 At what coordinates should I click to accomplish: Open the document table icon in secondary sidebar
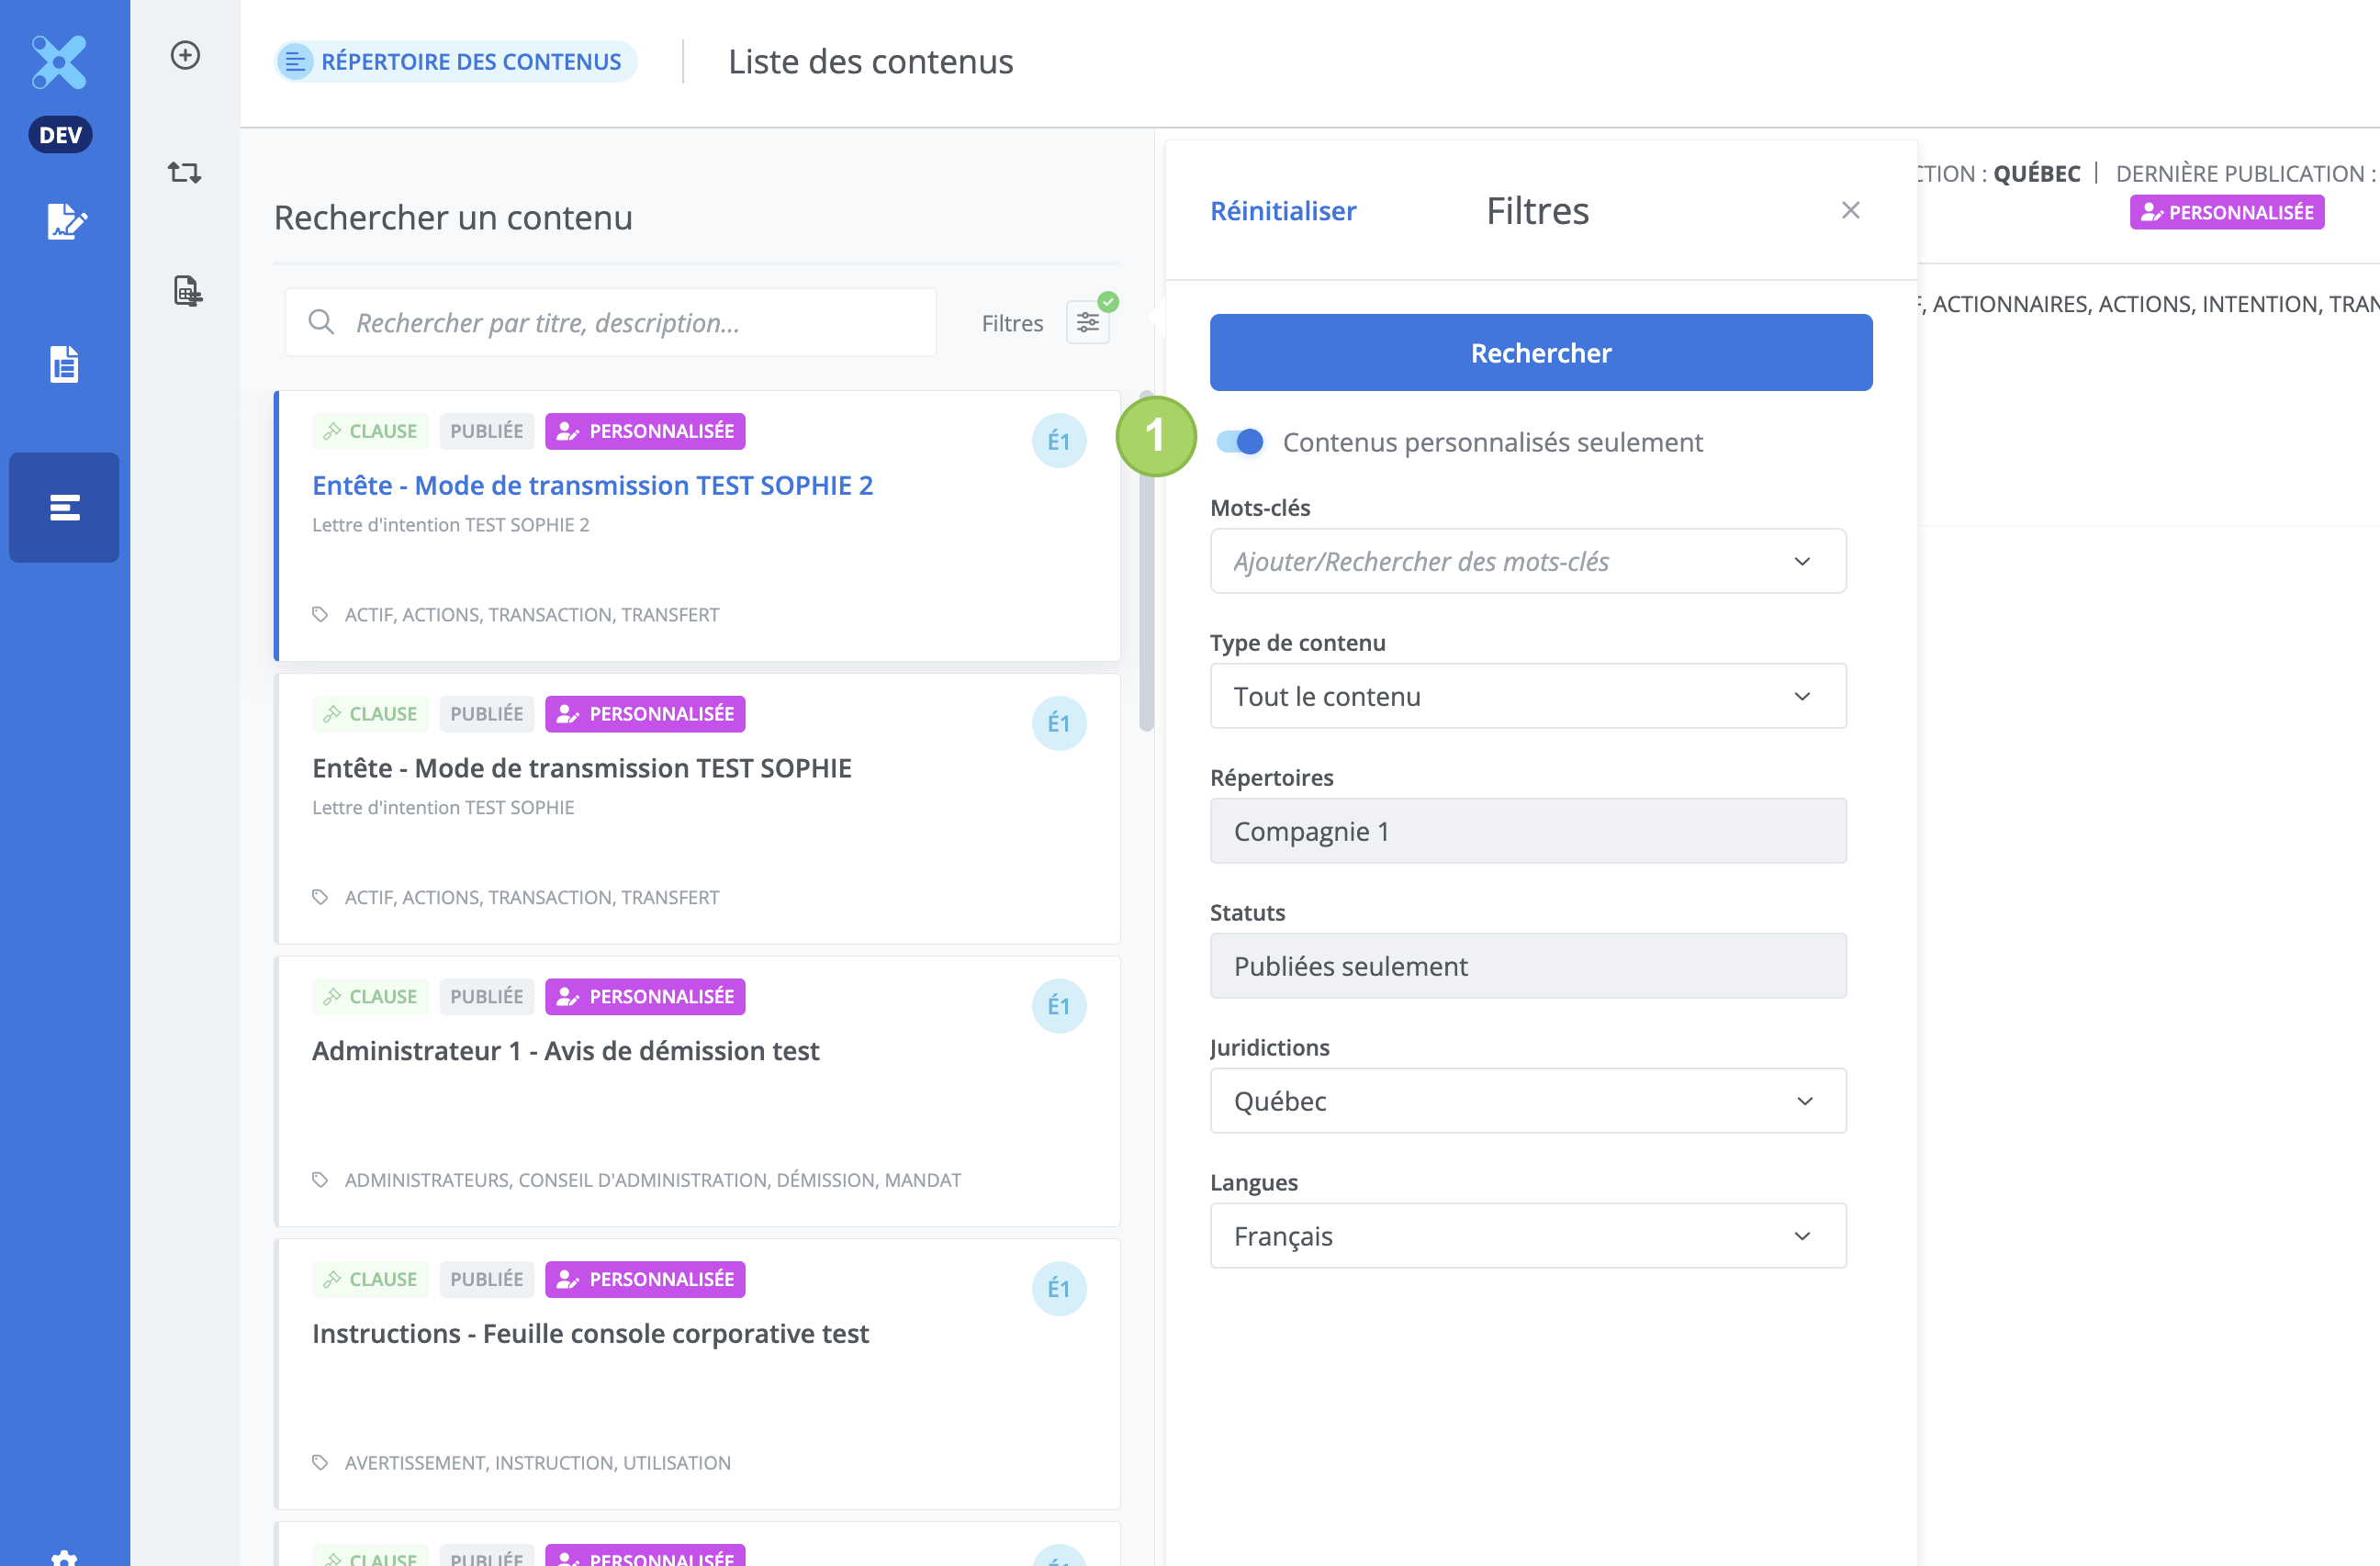pos(187,291)
